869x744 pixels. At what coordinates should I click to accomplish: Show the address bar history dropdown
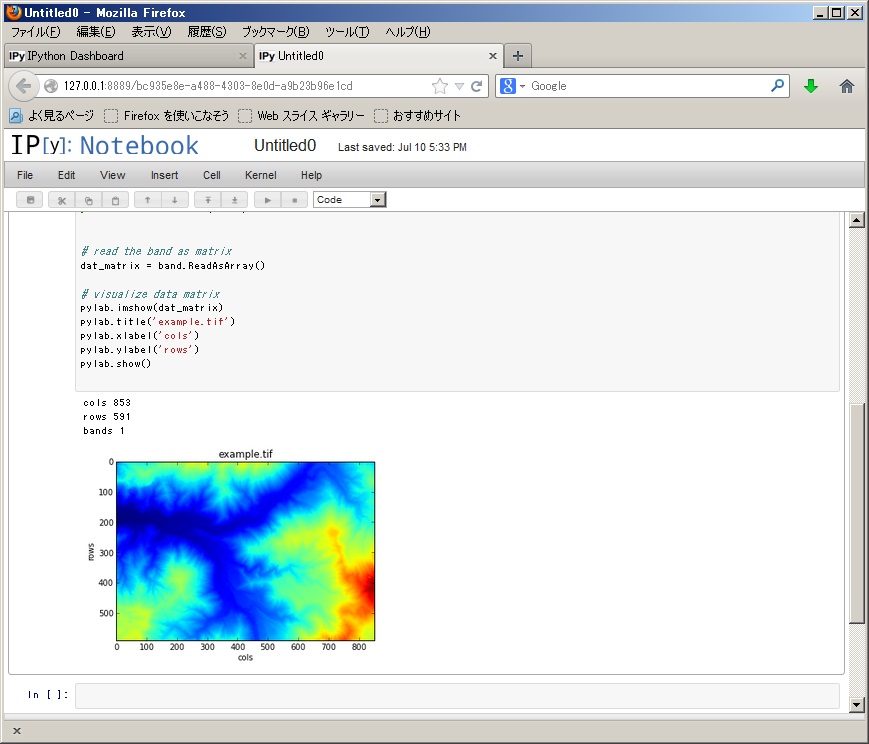[459, 86]
